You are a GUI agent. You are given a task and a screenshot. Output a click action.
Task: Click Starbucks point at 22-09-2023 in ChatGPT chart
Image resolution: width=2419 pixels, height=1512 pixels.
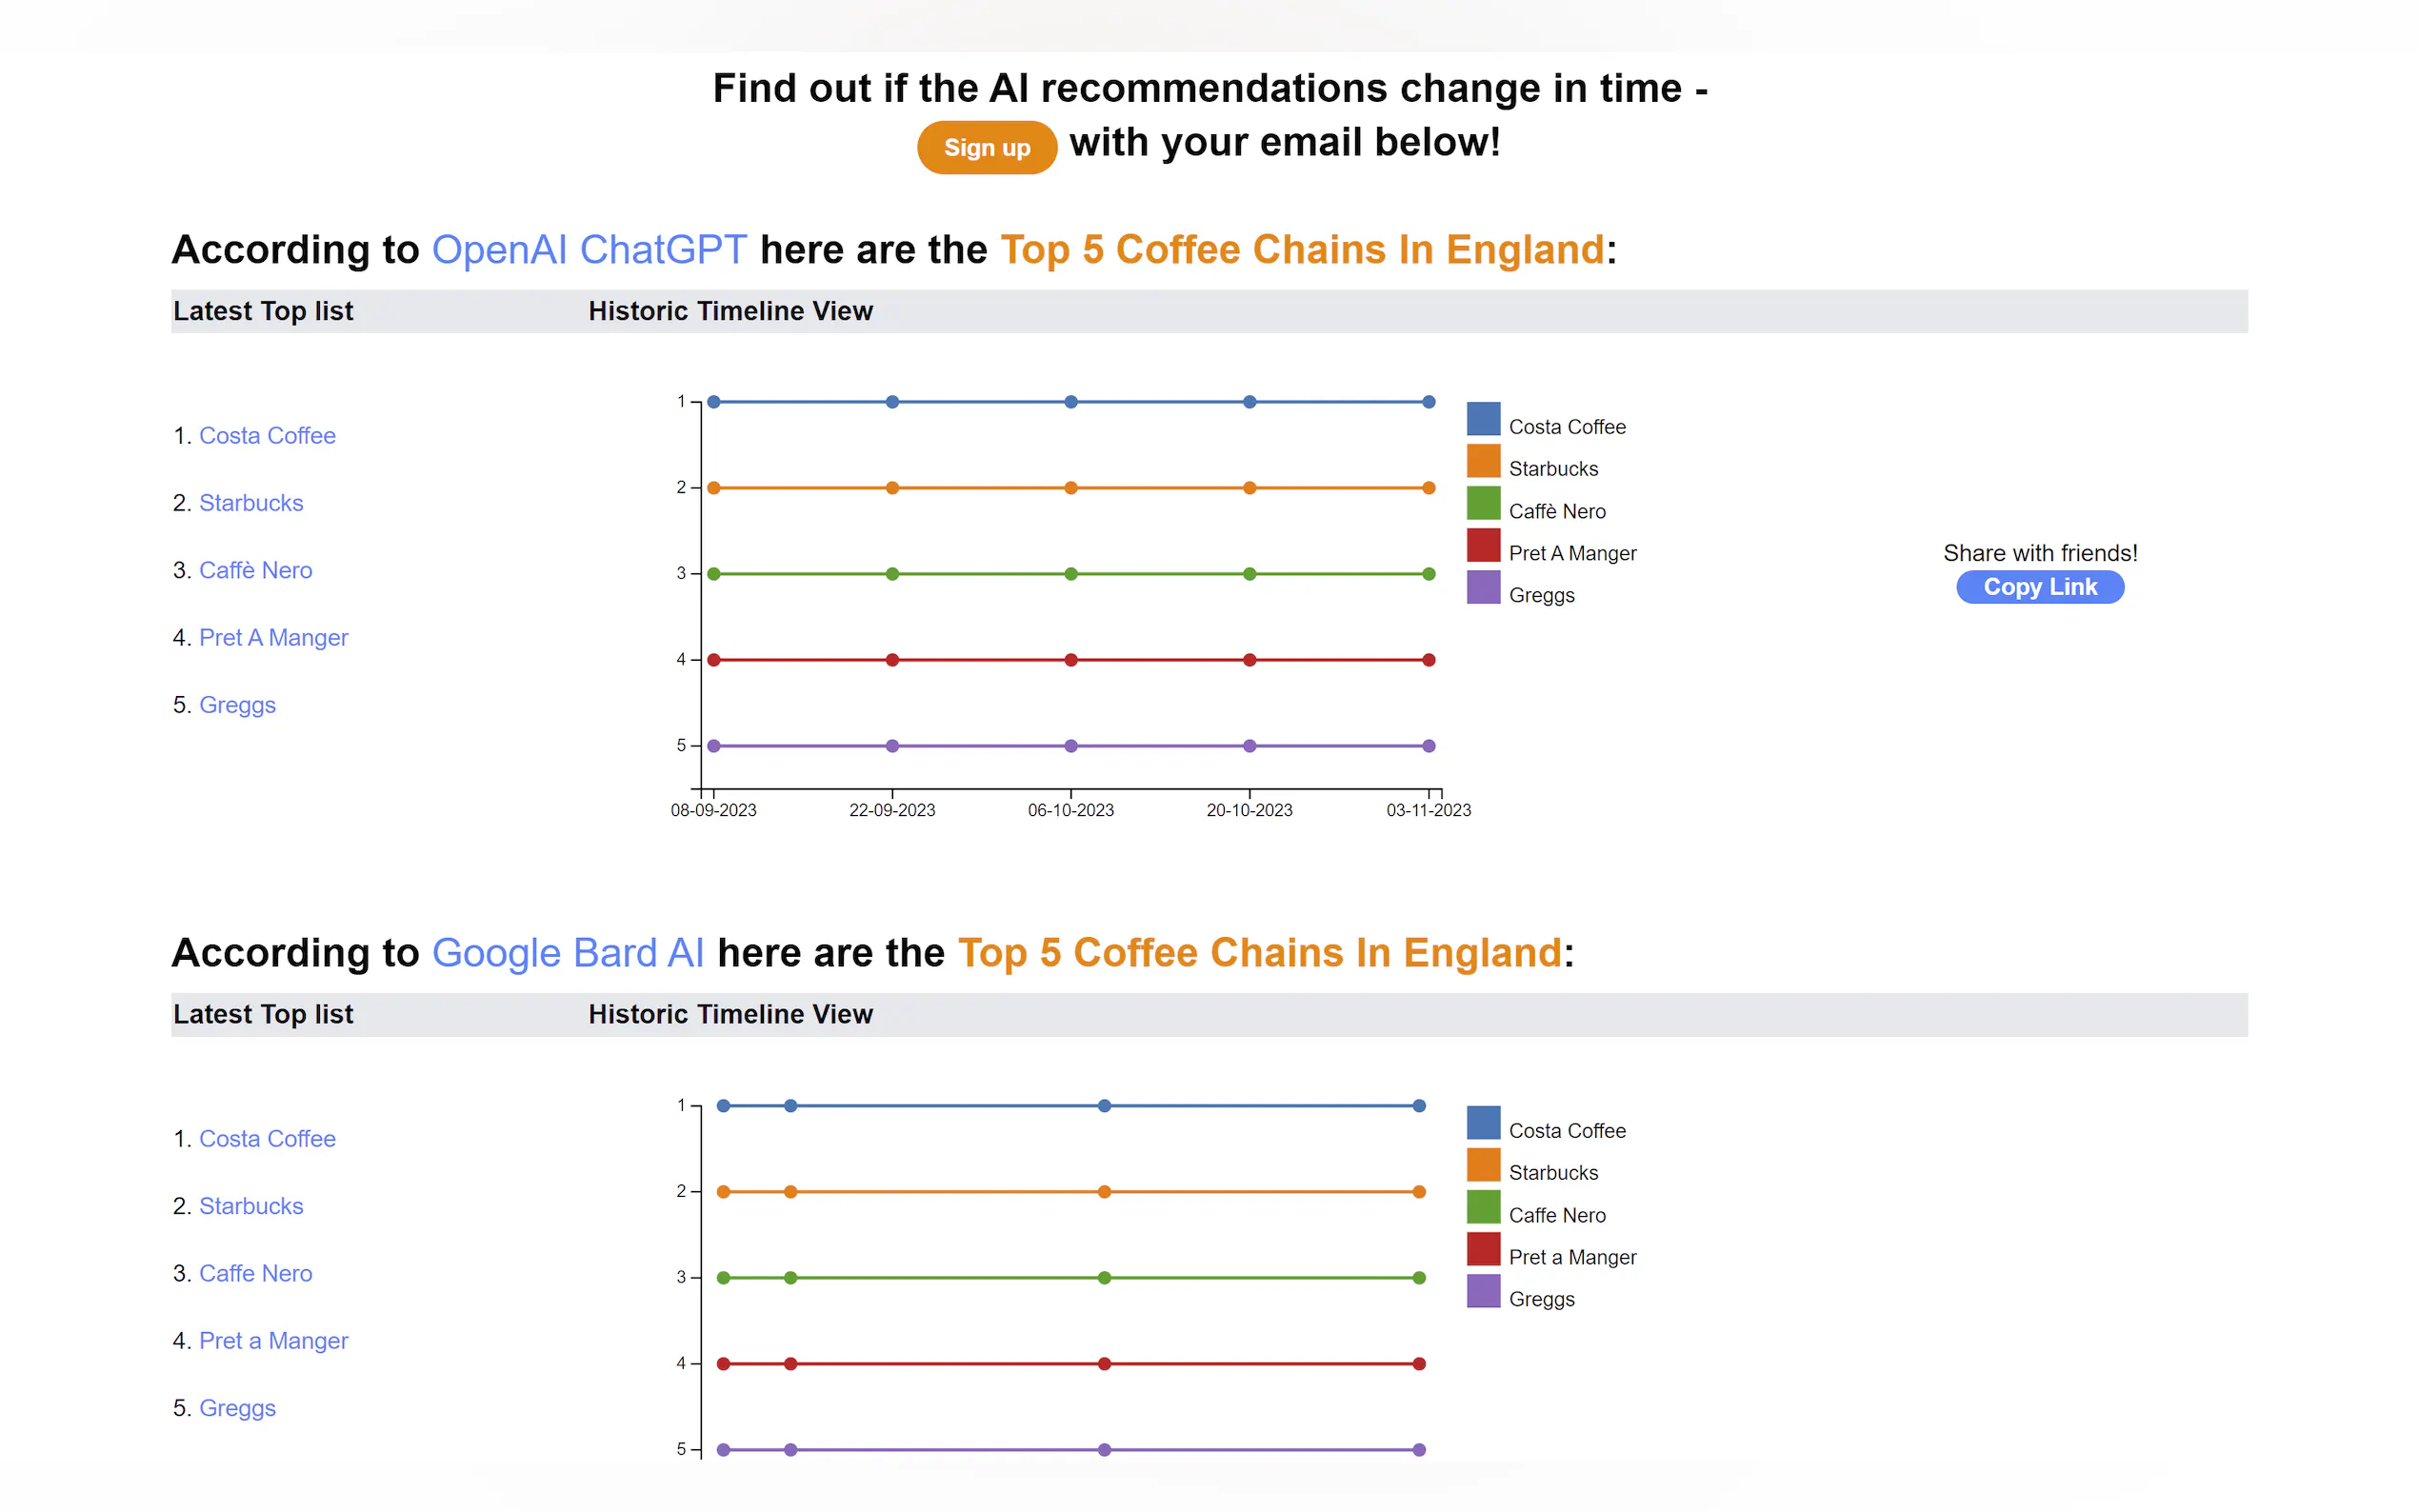point(892,488)
